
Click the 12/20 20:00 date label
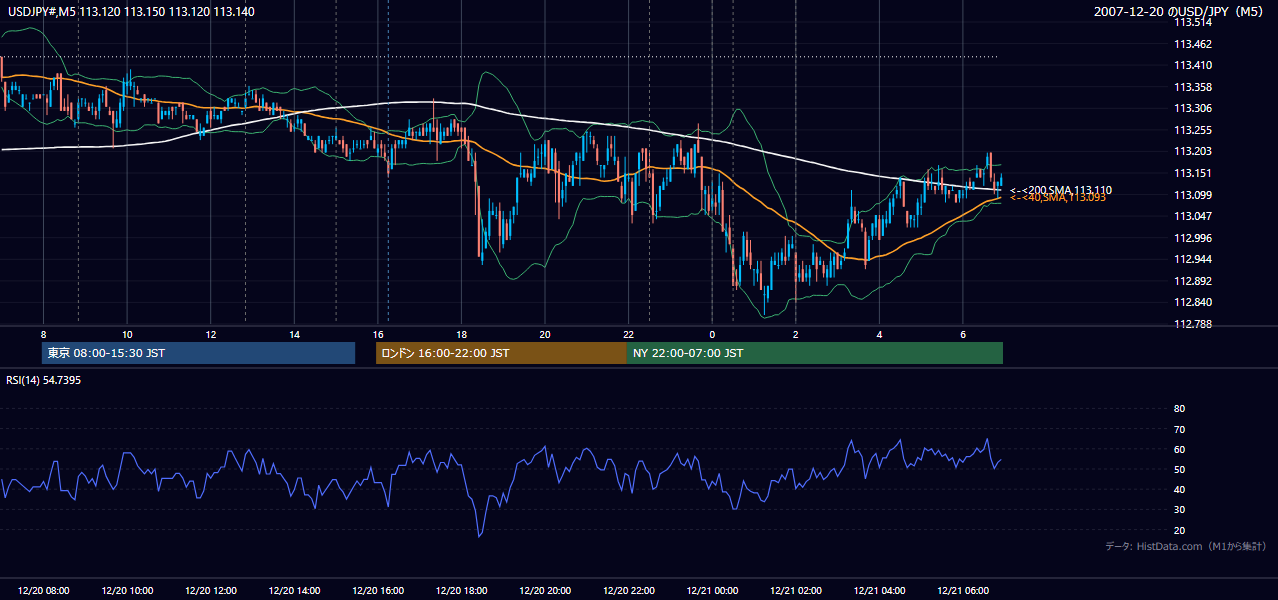pos(545,591)
